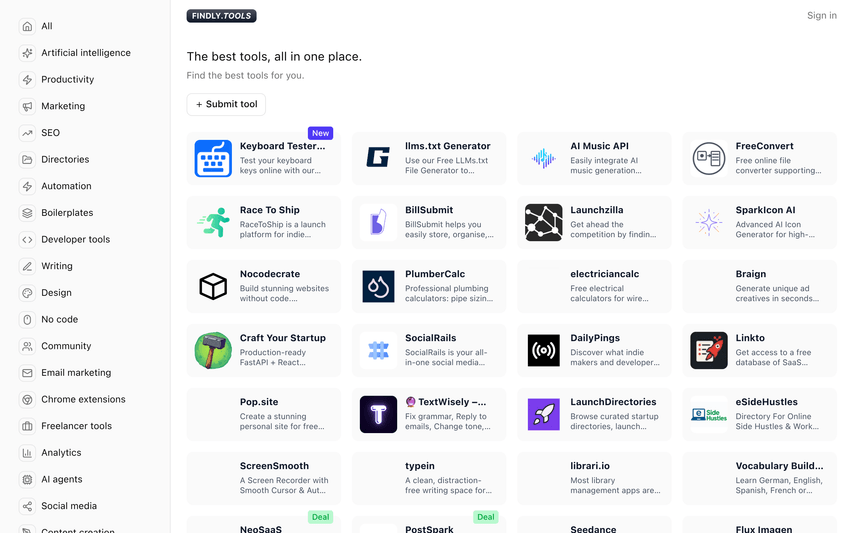Screen dimensions: 853x533
Task: Click the Race To Ship runner icon
Action: [213, 222]
